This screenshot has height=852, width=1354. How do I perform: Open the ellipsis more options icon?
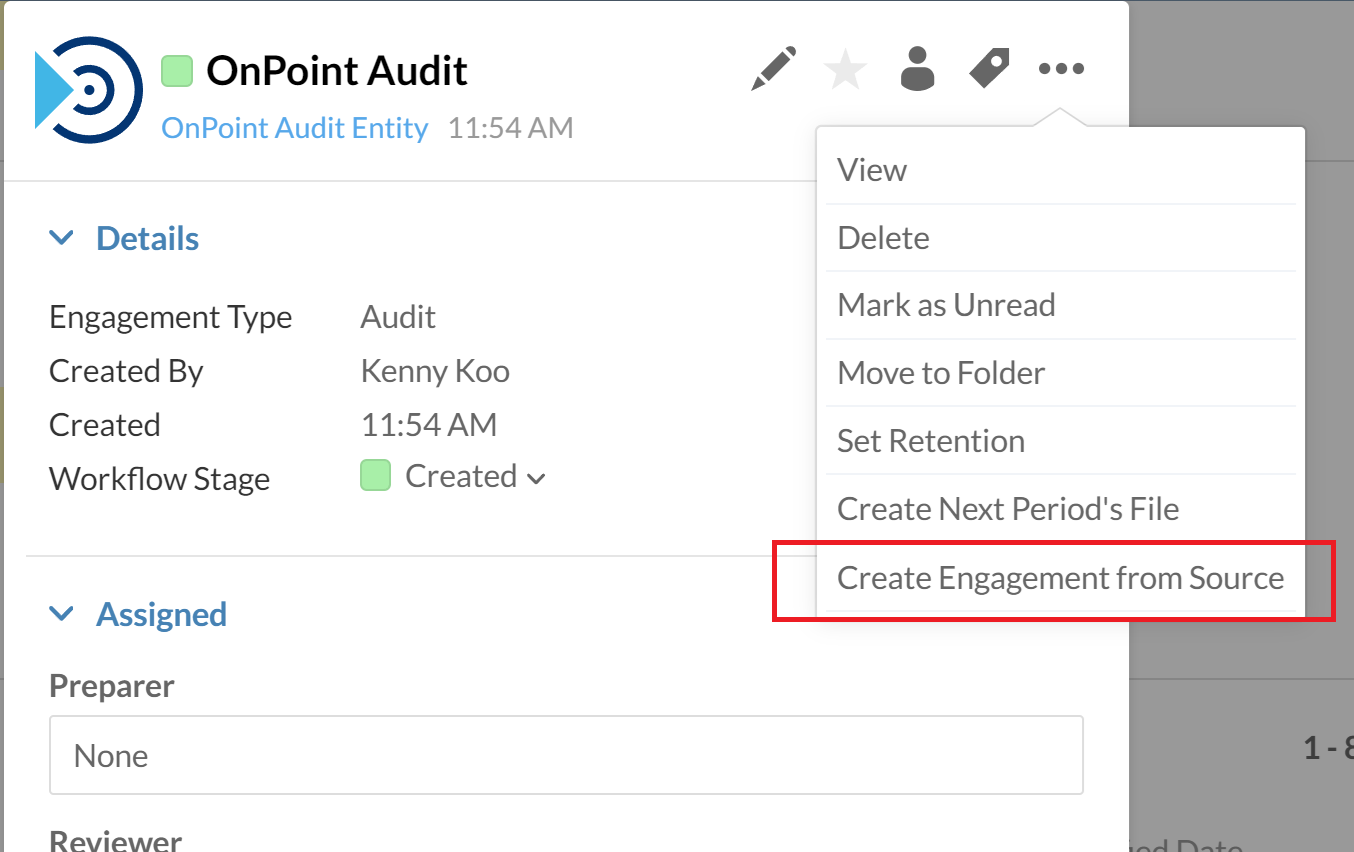[1061, 68]
